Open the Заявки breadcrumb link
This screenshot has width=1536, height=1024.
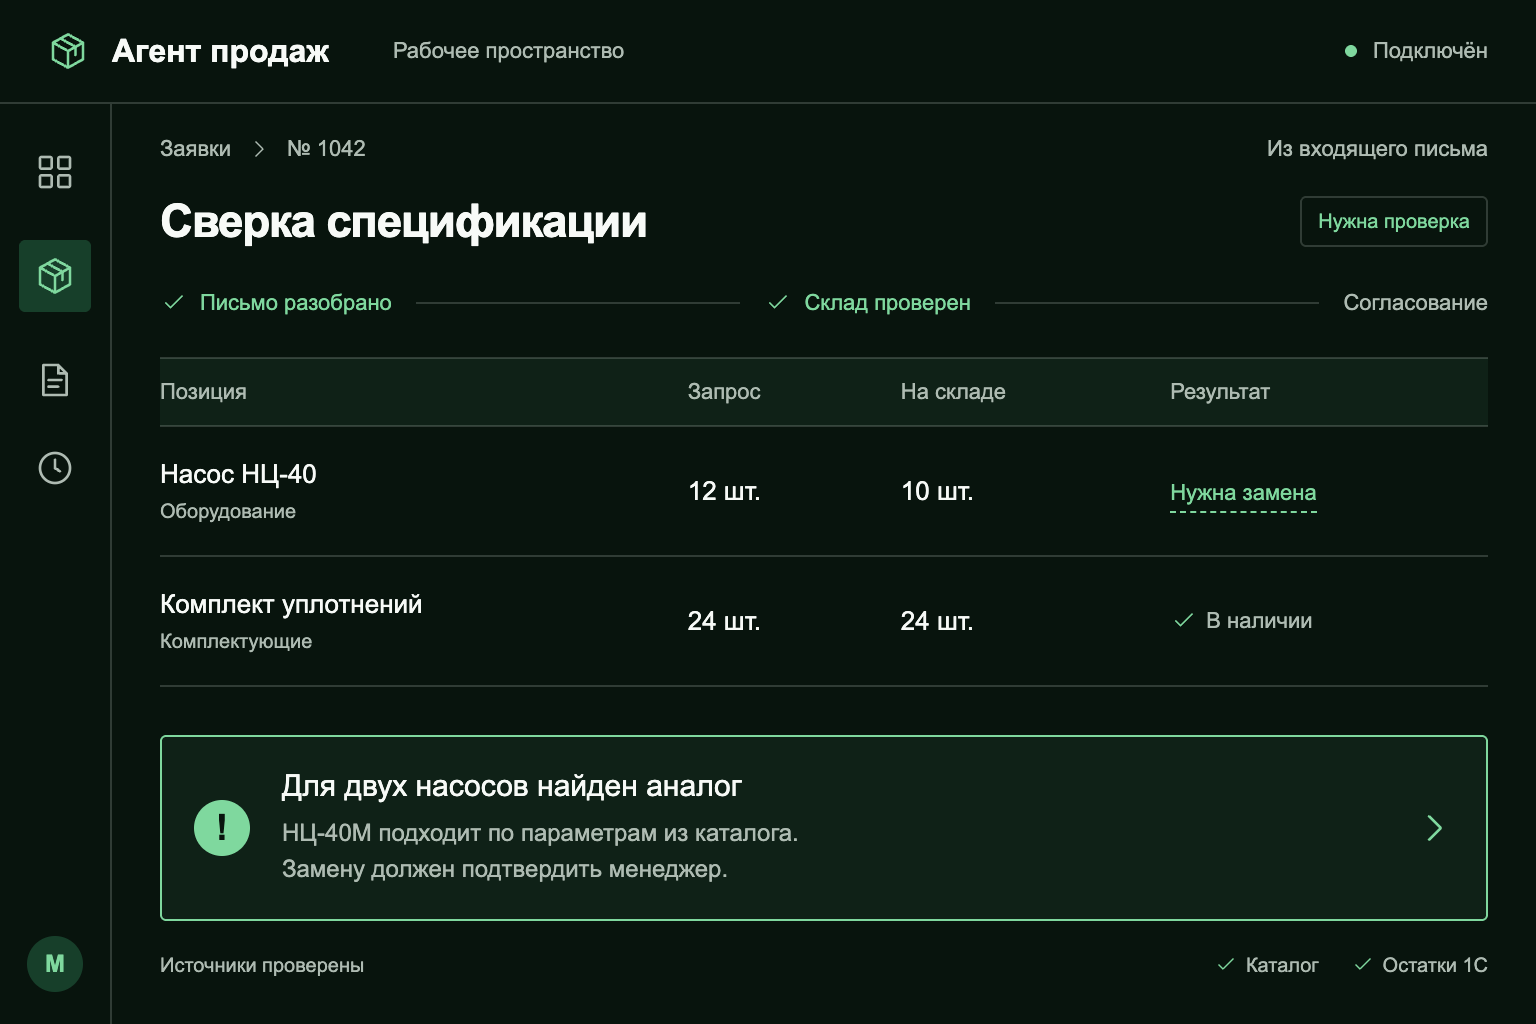coord(195,149)
